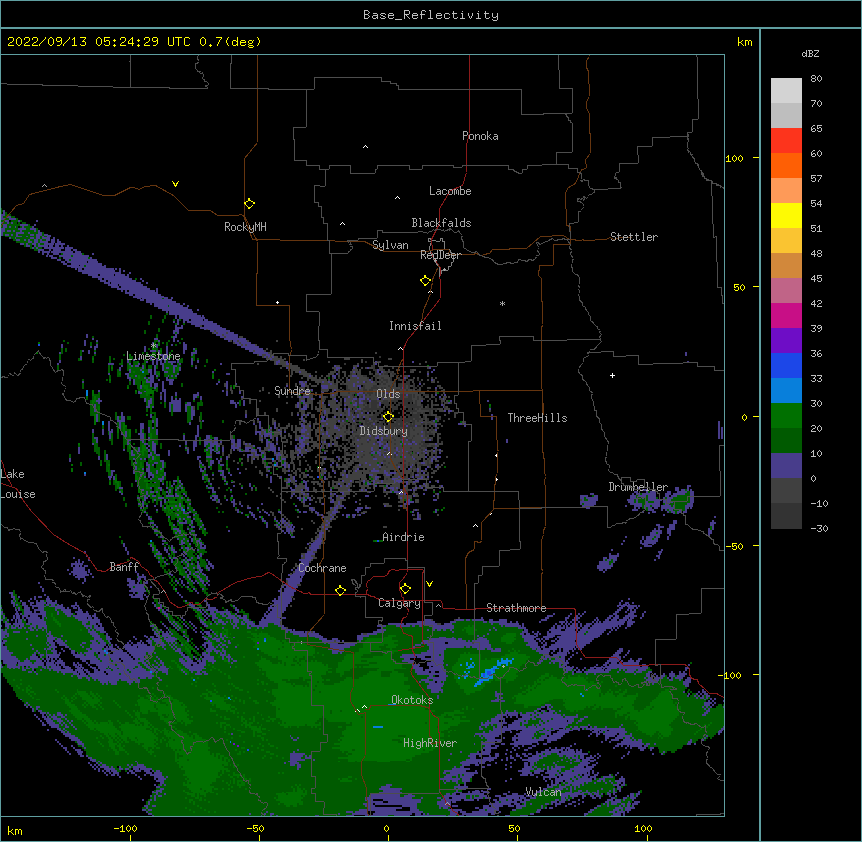Click the Base_Reflectivity title
The width and height of the screenshot is (862, 842).
[x=431, y=15]
